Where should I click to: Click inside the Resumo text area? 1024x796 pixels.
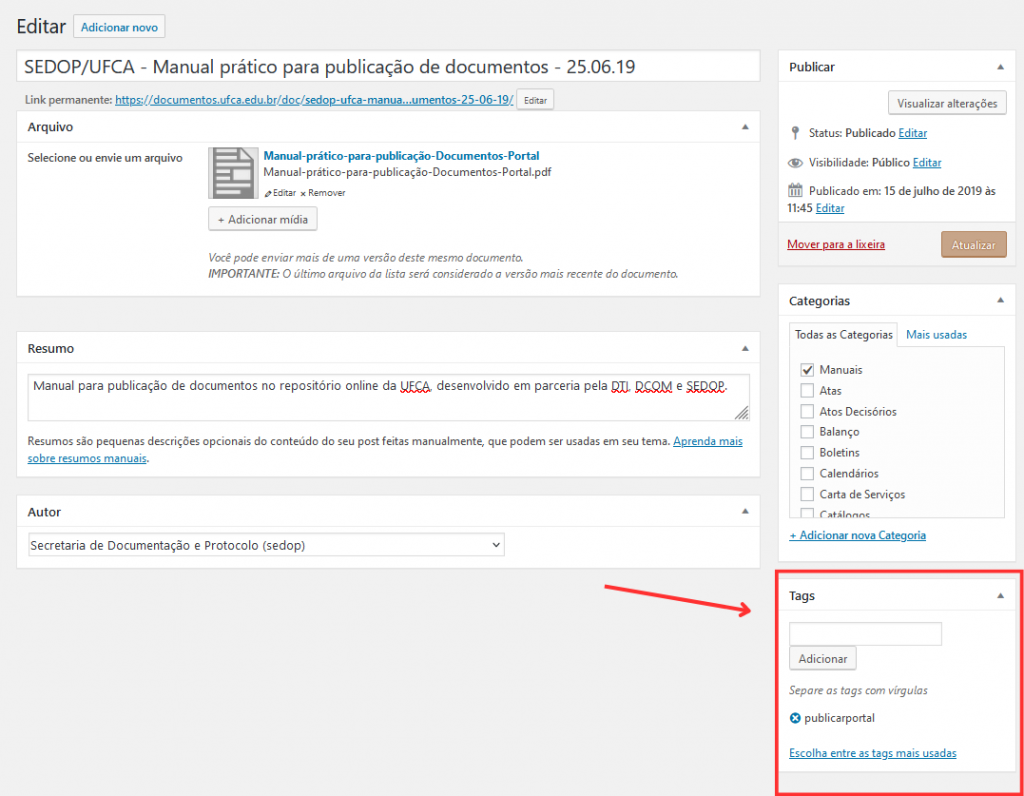point(388,397)
